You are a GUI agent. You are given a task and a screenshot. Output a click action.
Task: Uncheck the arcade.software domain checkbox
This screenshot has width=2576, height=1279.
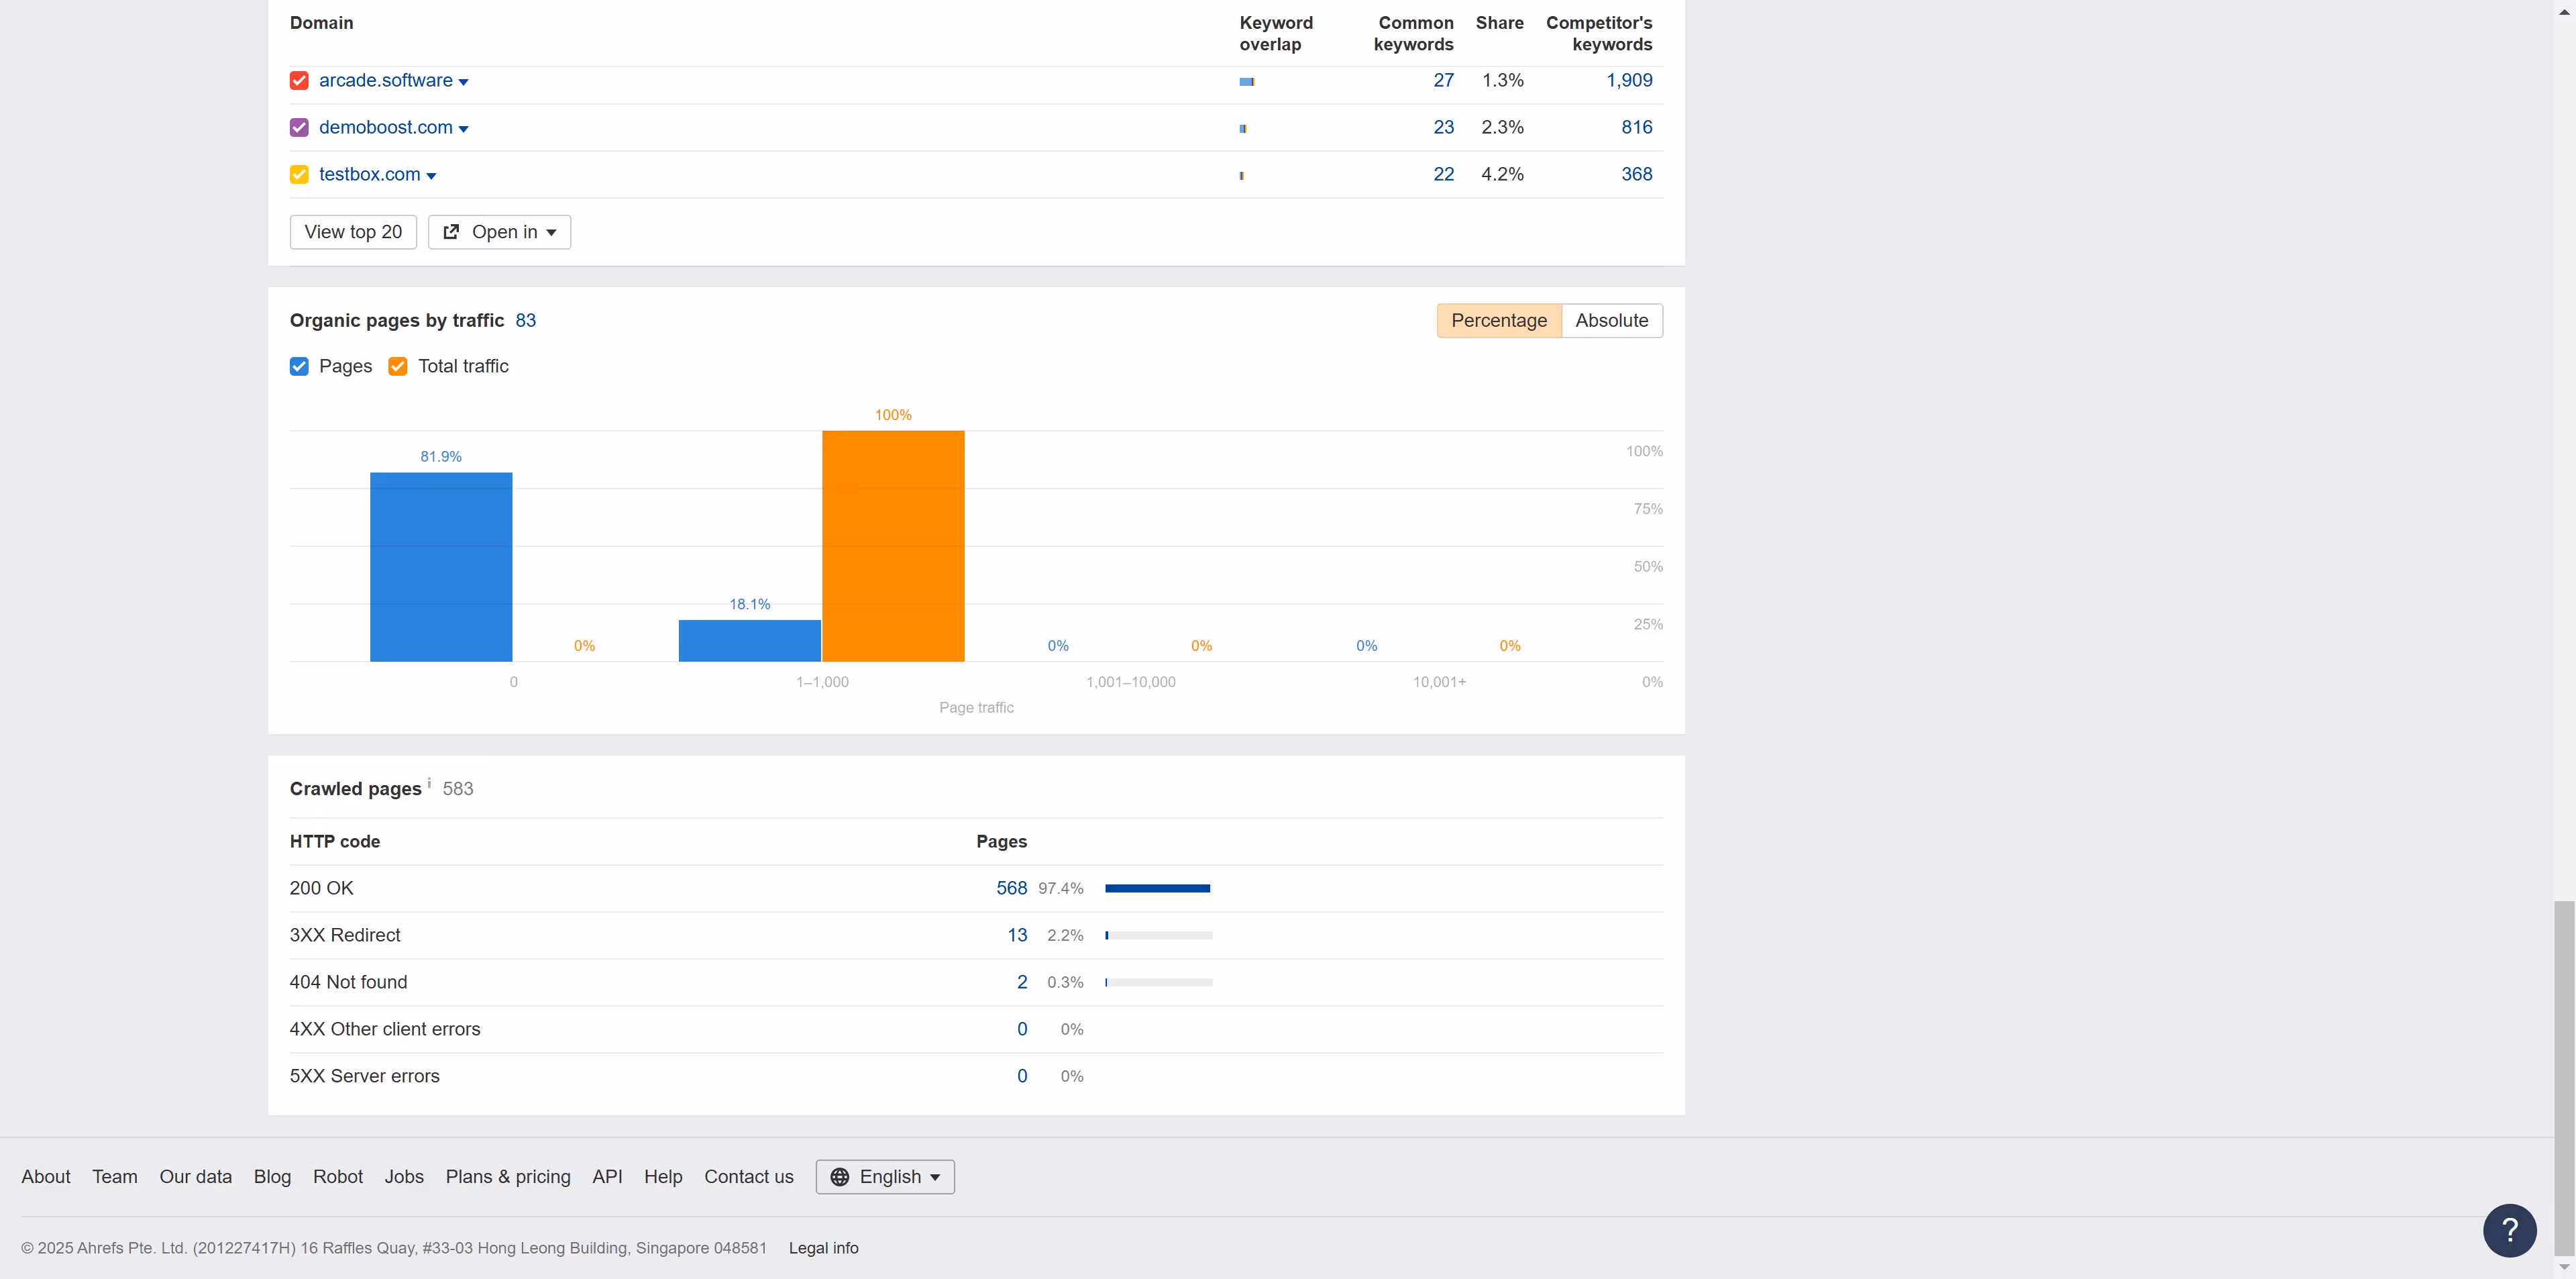[298, 80]
